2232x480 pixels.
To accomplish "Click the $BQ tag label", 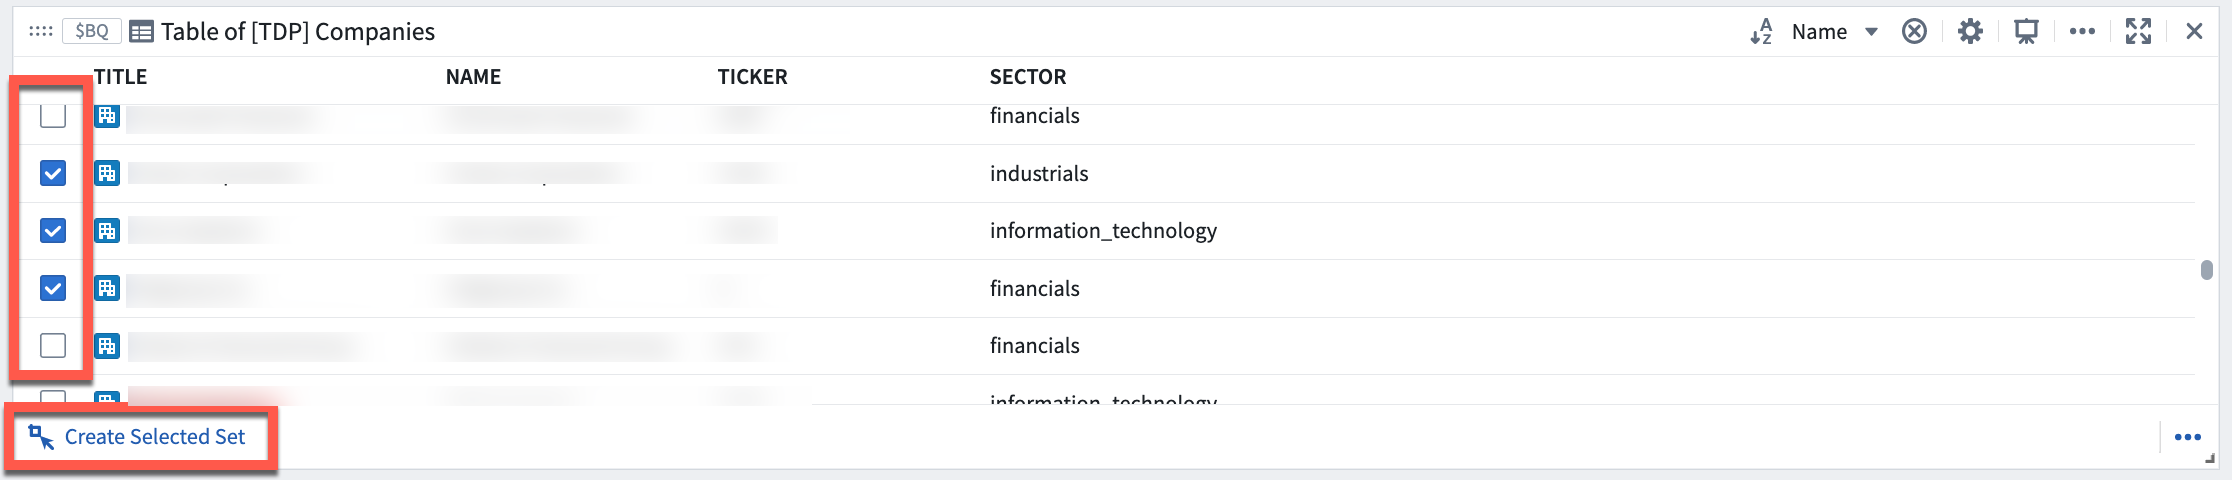I will point(92,31).
